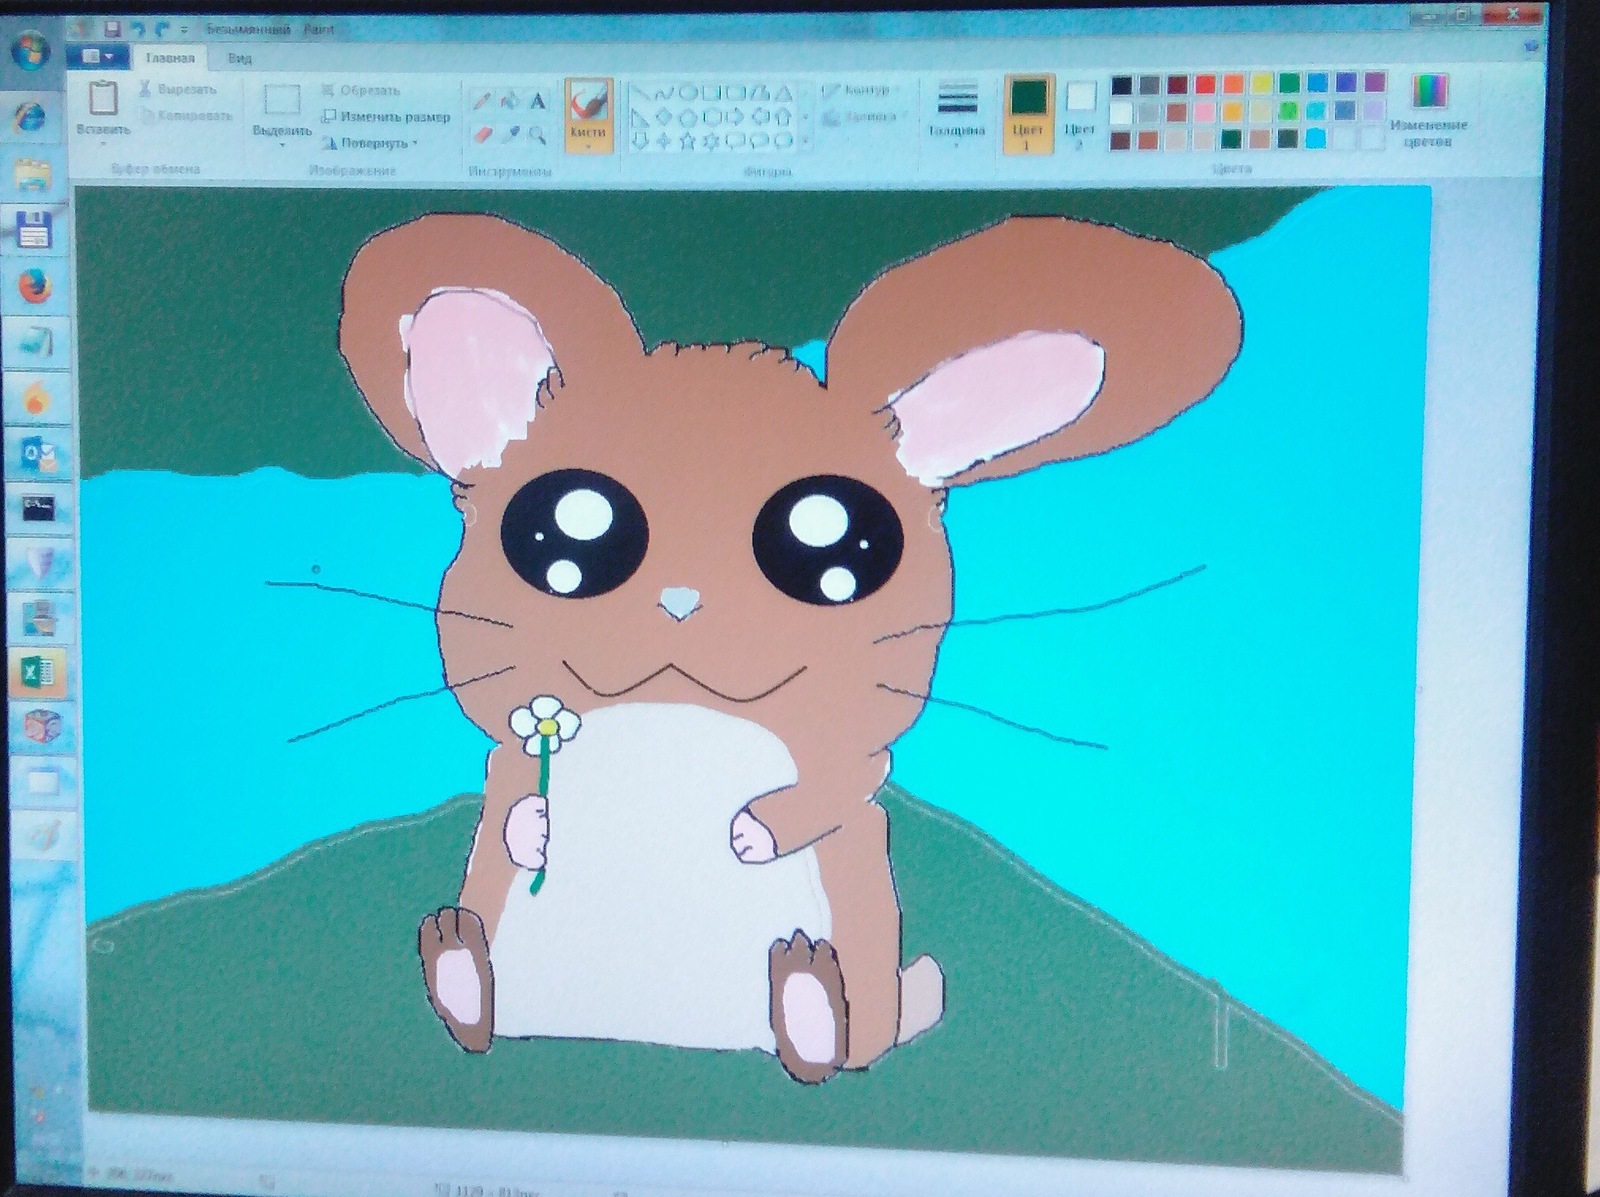The height and width of the screenshot is (1197, 1600).
Task: Expand the Вставить paste dropdown arrow
Action: (103, 143)
